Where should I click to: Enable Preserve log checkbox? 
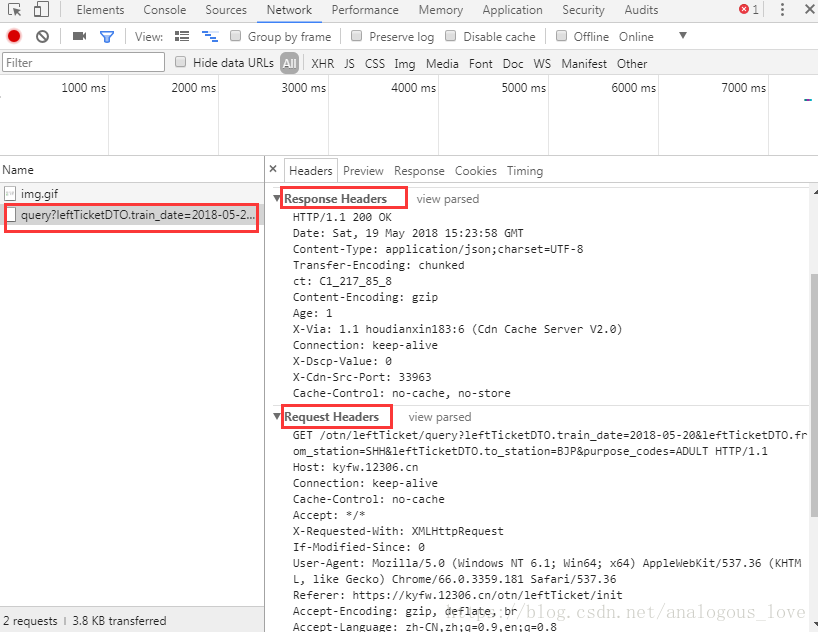click(x=356, y=35)
